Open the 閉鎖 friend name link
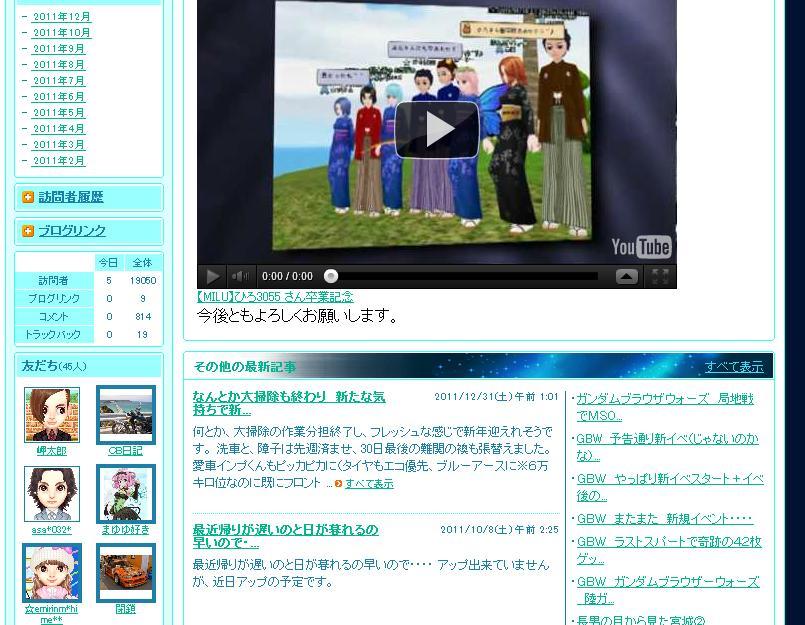Image resolution: width=805 pixels, height=625 pixels. pyautogui.click(x=126, y=609)
